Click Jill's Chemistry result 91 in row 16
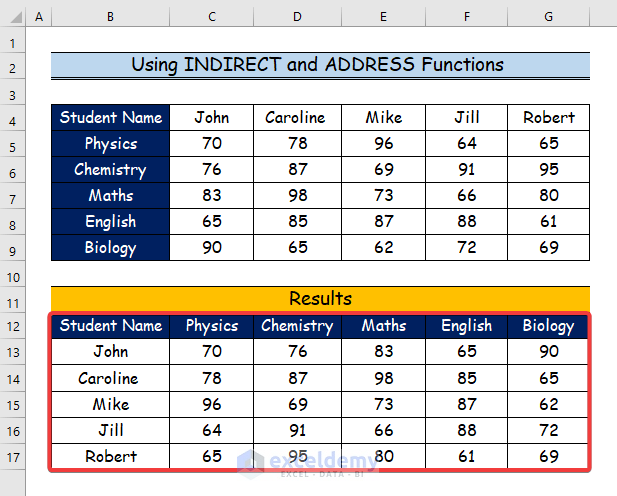617x496 pixels. 297,431
